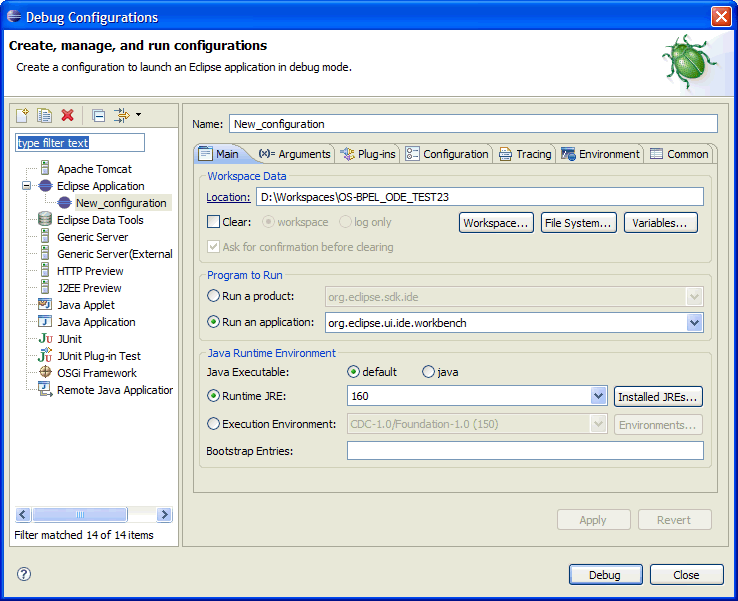Image resolution: width=738 pixels, height=601 pixels.
Task: Collapse the Eclipse Application tree node
Action: (26, 186)
